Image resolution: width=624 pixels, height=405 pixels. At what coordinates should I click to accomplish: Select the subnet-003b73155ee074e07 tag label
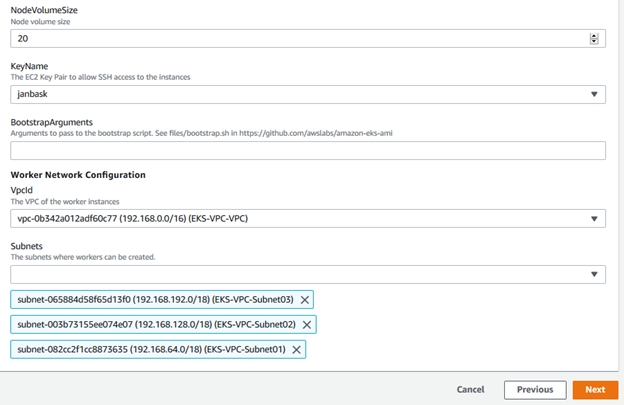(x=156, y=324)
